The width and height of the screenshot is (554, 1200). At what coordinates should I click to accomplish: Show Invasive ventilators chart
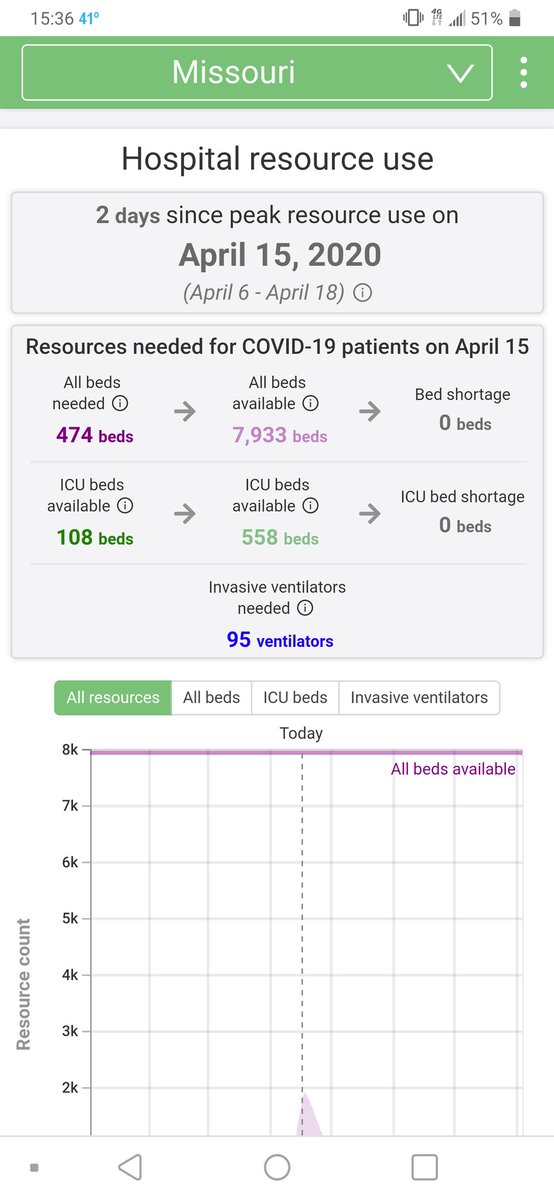point(419,697)
